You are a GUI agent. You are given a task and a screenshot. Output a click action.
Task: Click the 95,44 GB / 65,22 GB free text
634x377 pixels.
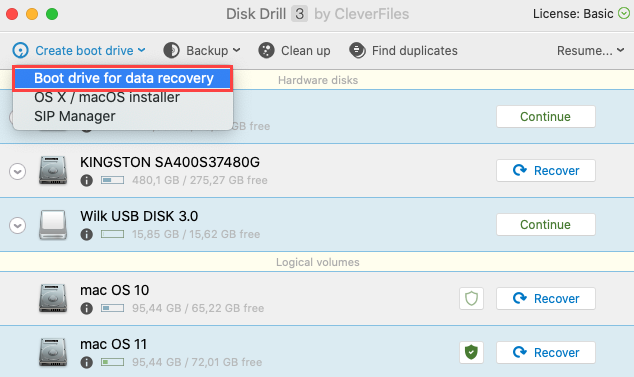point(198,308)
